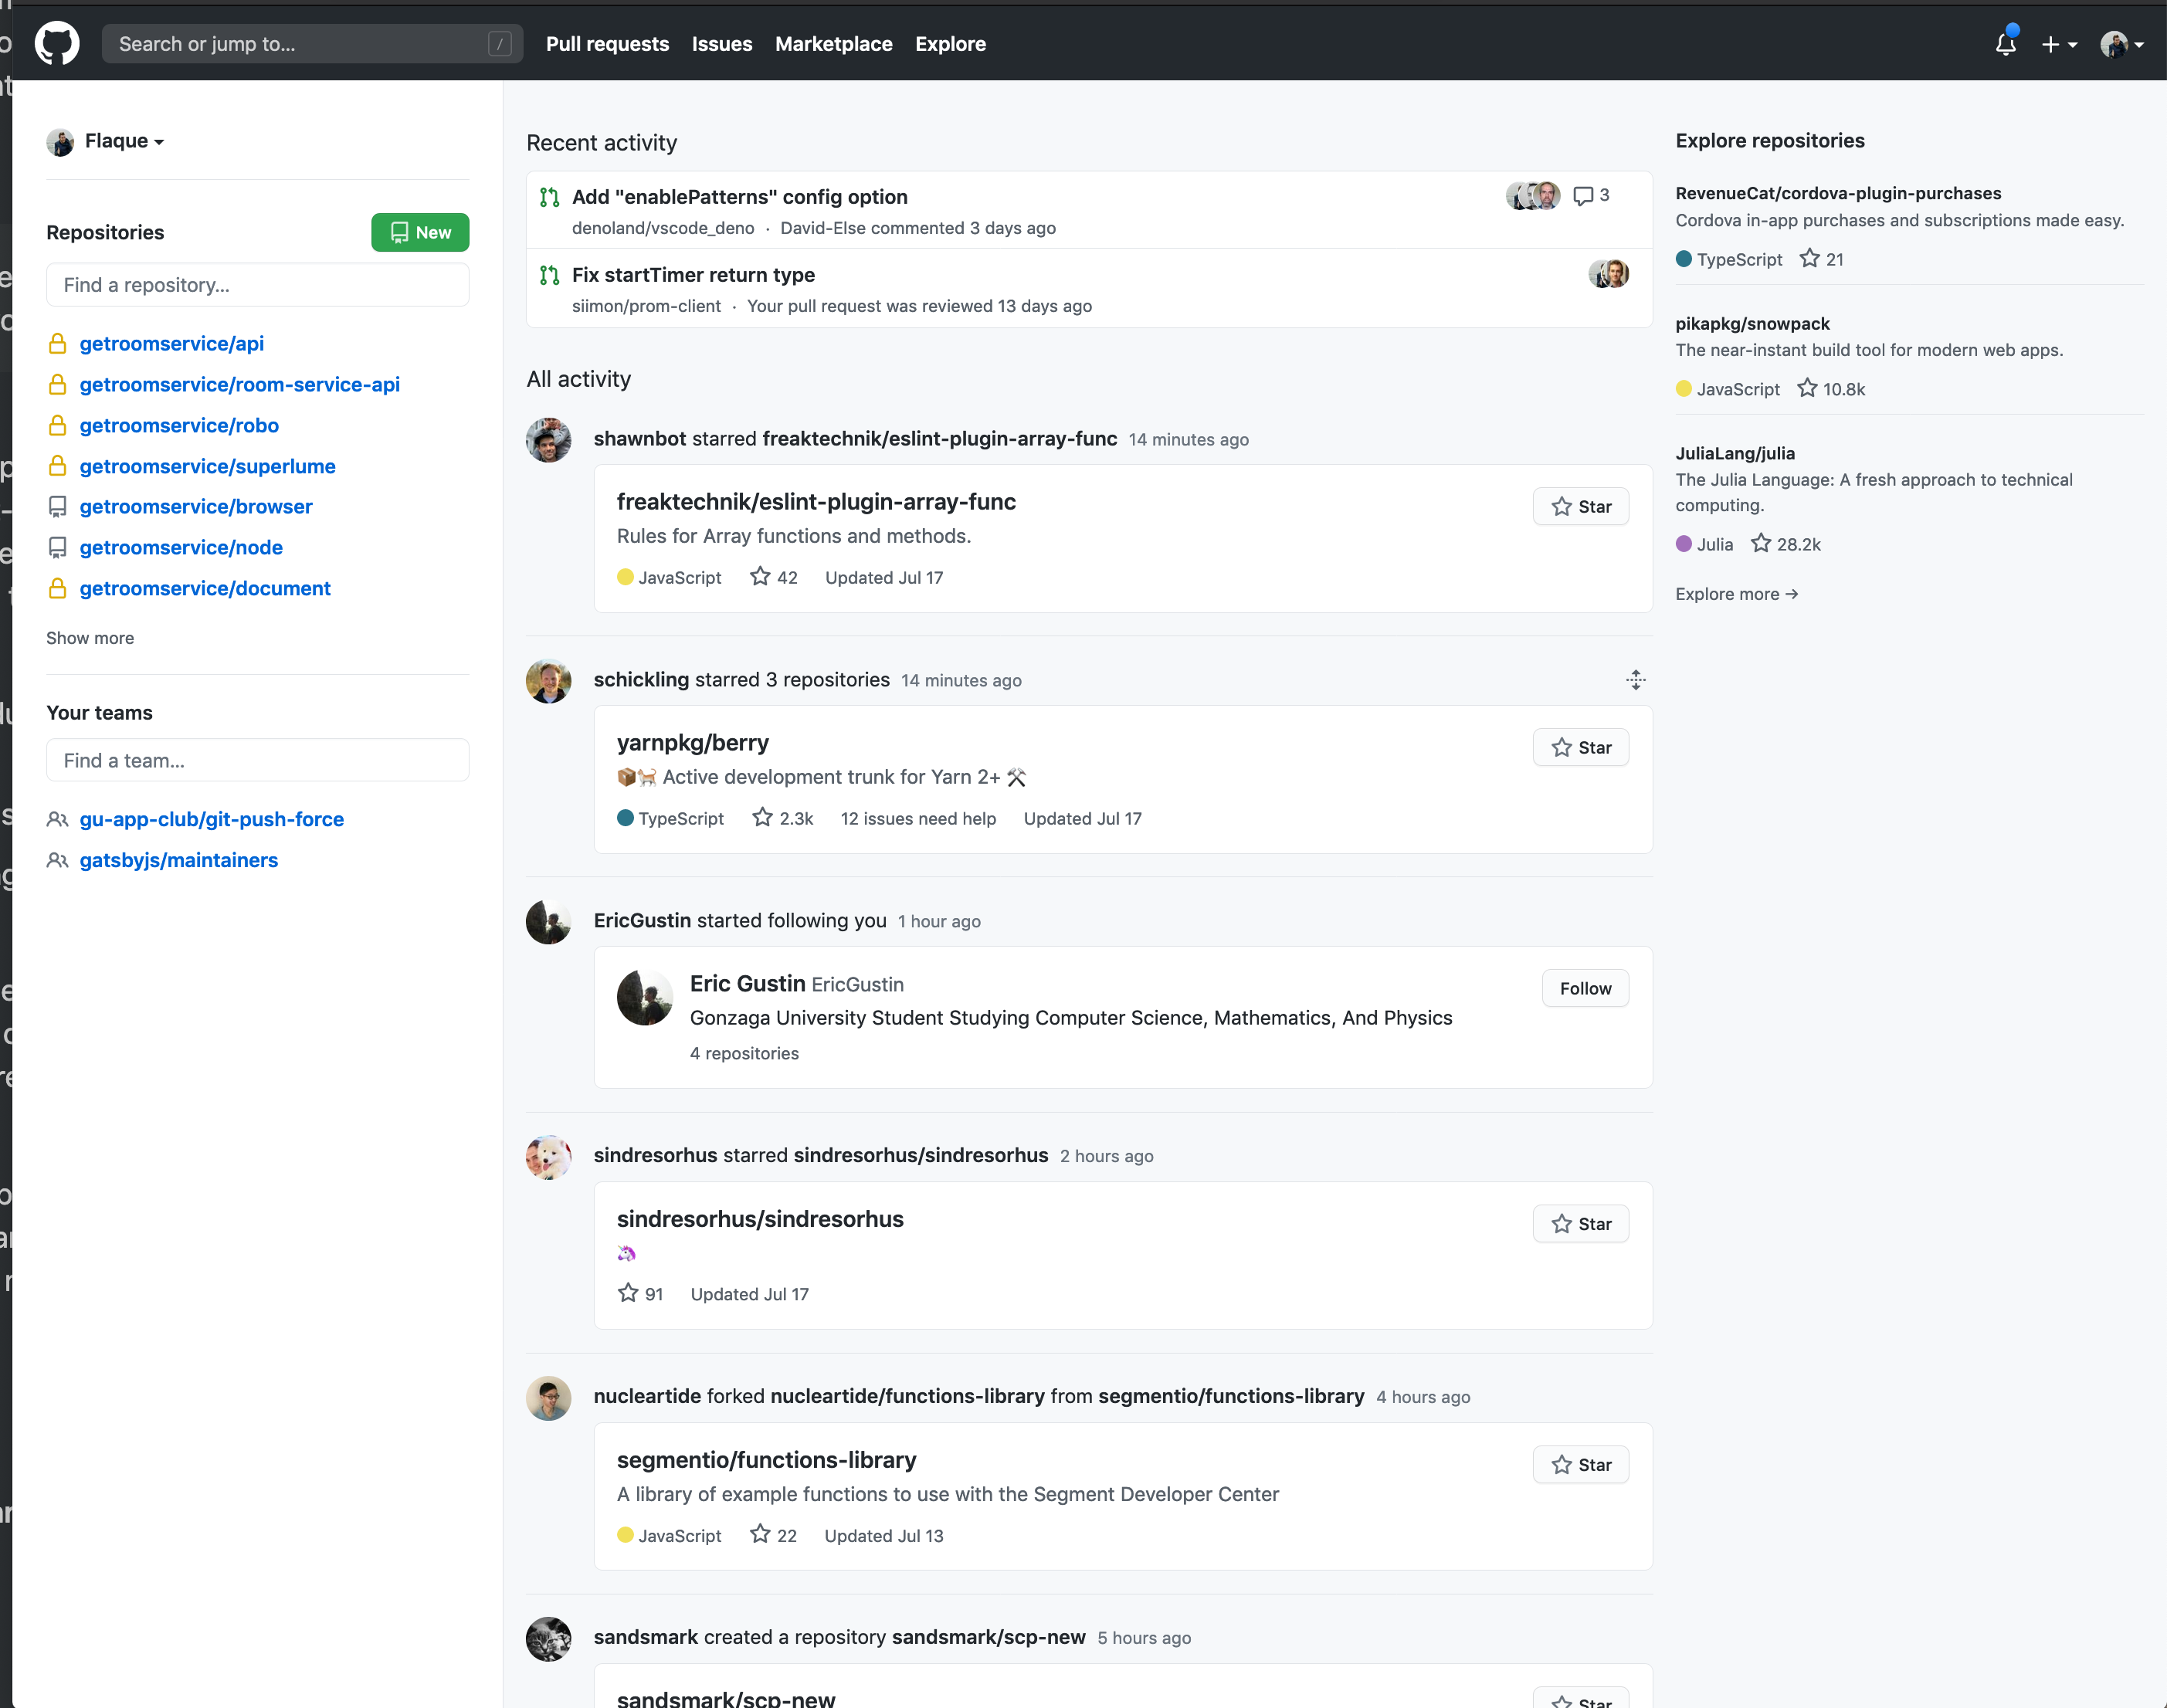Star the segmentio/functions-library repository

click(1580, 1465)
